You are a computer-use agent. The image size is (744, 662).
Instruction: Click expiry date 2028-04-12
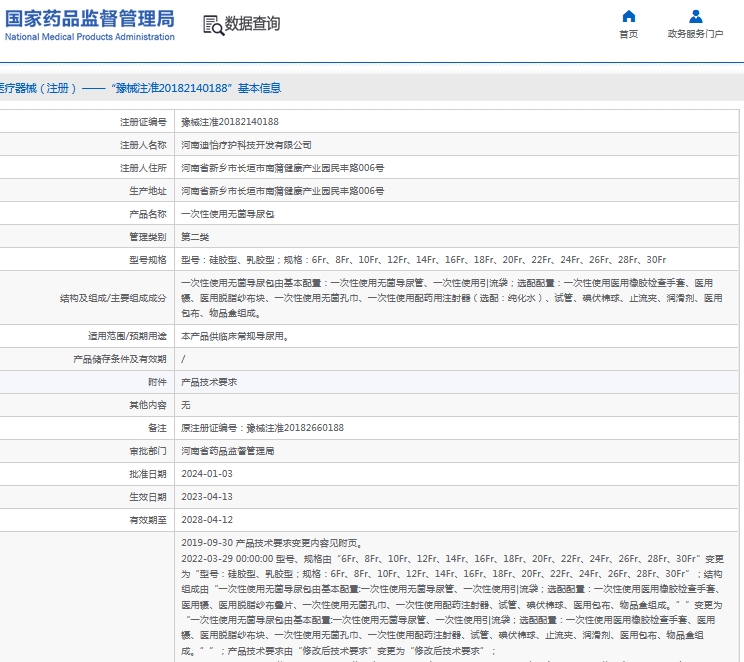tap(207, 520)
